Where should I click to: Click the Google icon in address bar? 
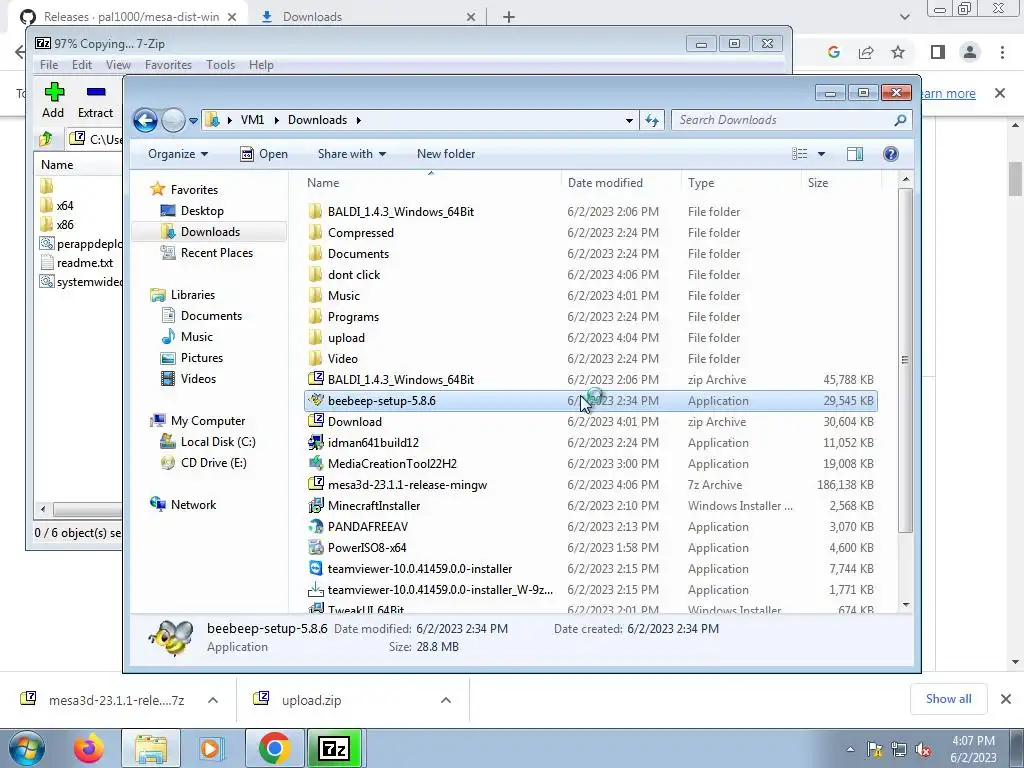(x=833, y=52)
